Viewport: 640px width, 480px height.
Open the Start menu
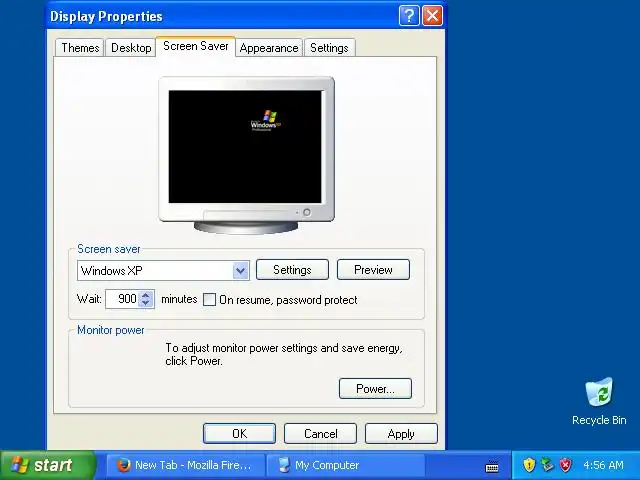[x=47, y=465]
